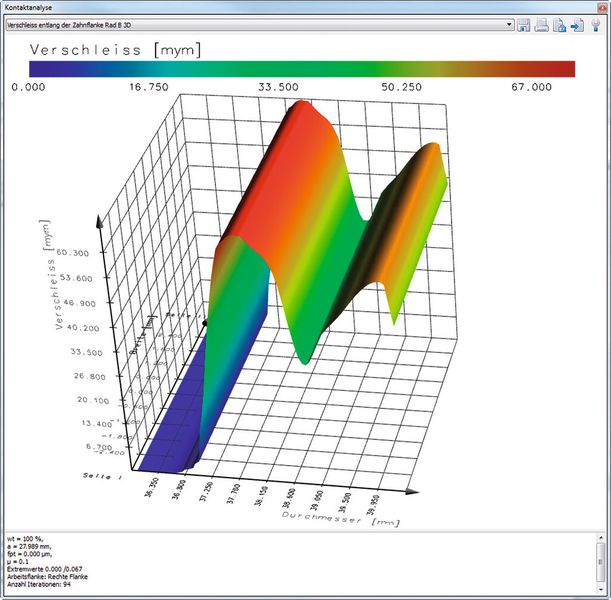
Task: Click the legend value '16.750'
Action: click(x=149, y=87)
